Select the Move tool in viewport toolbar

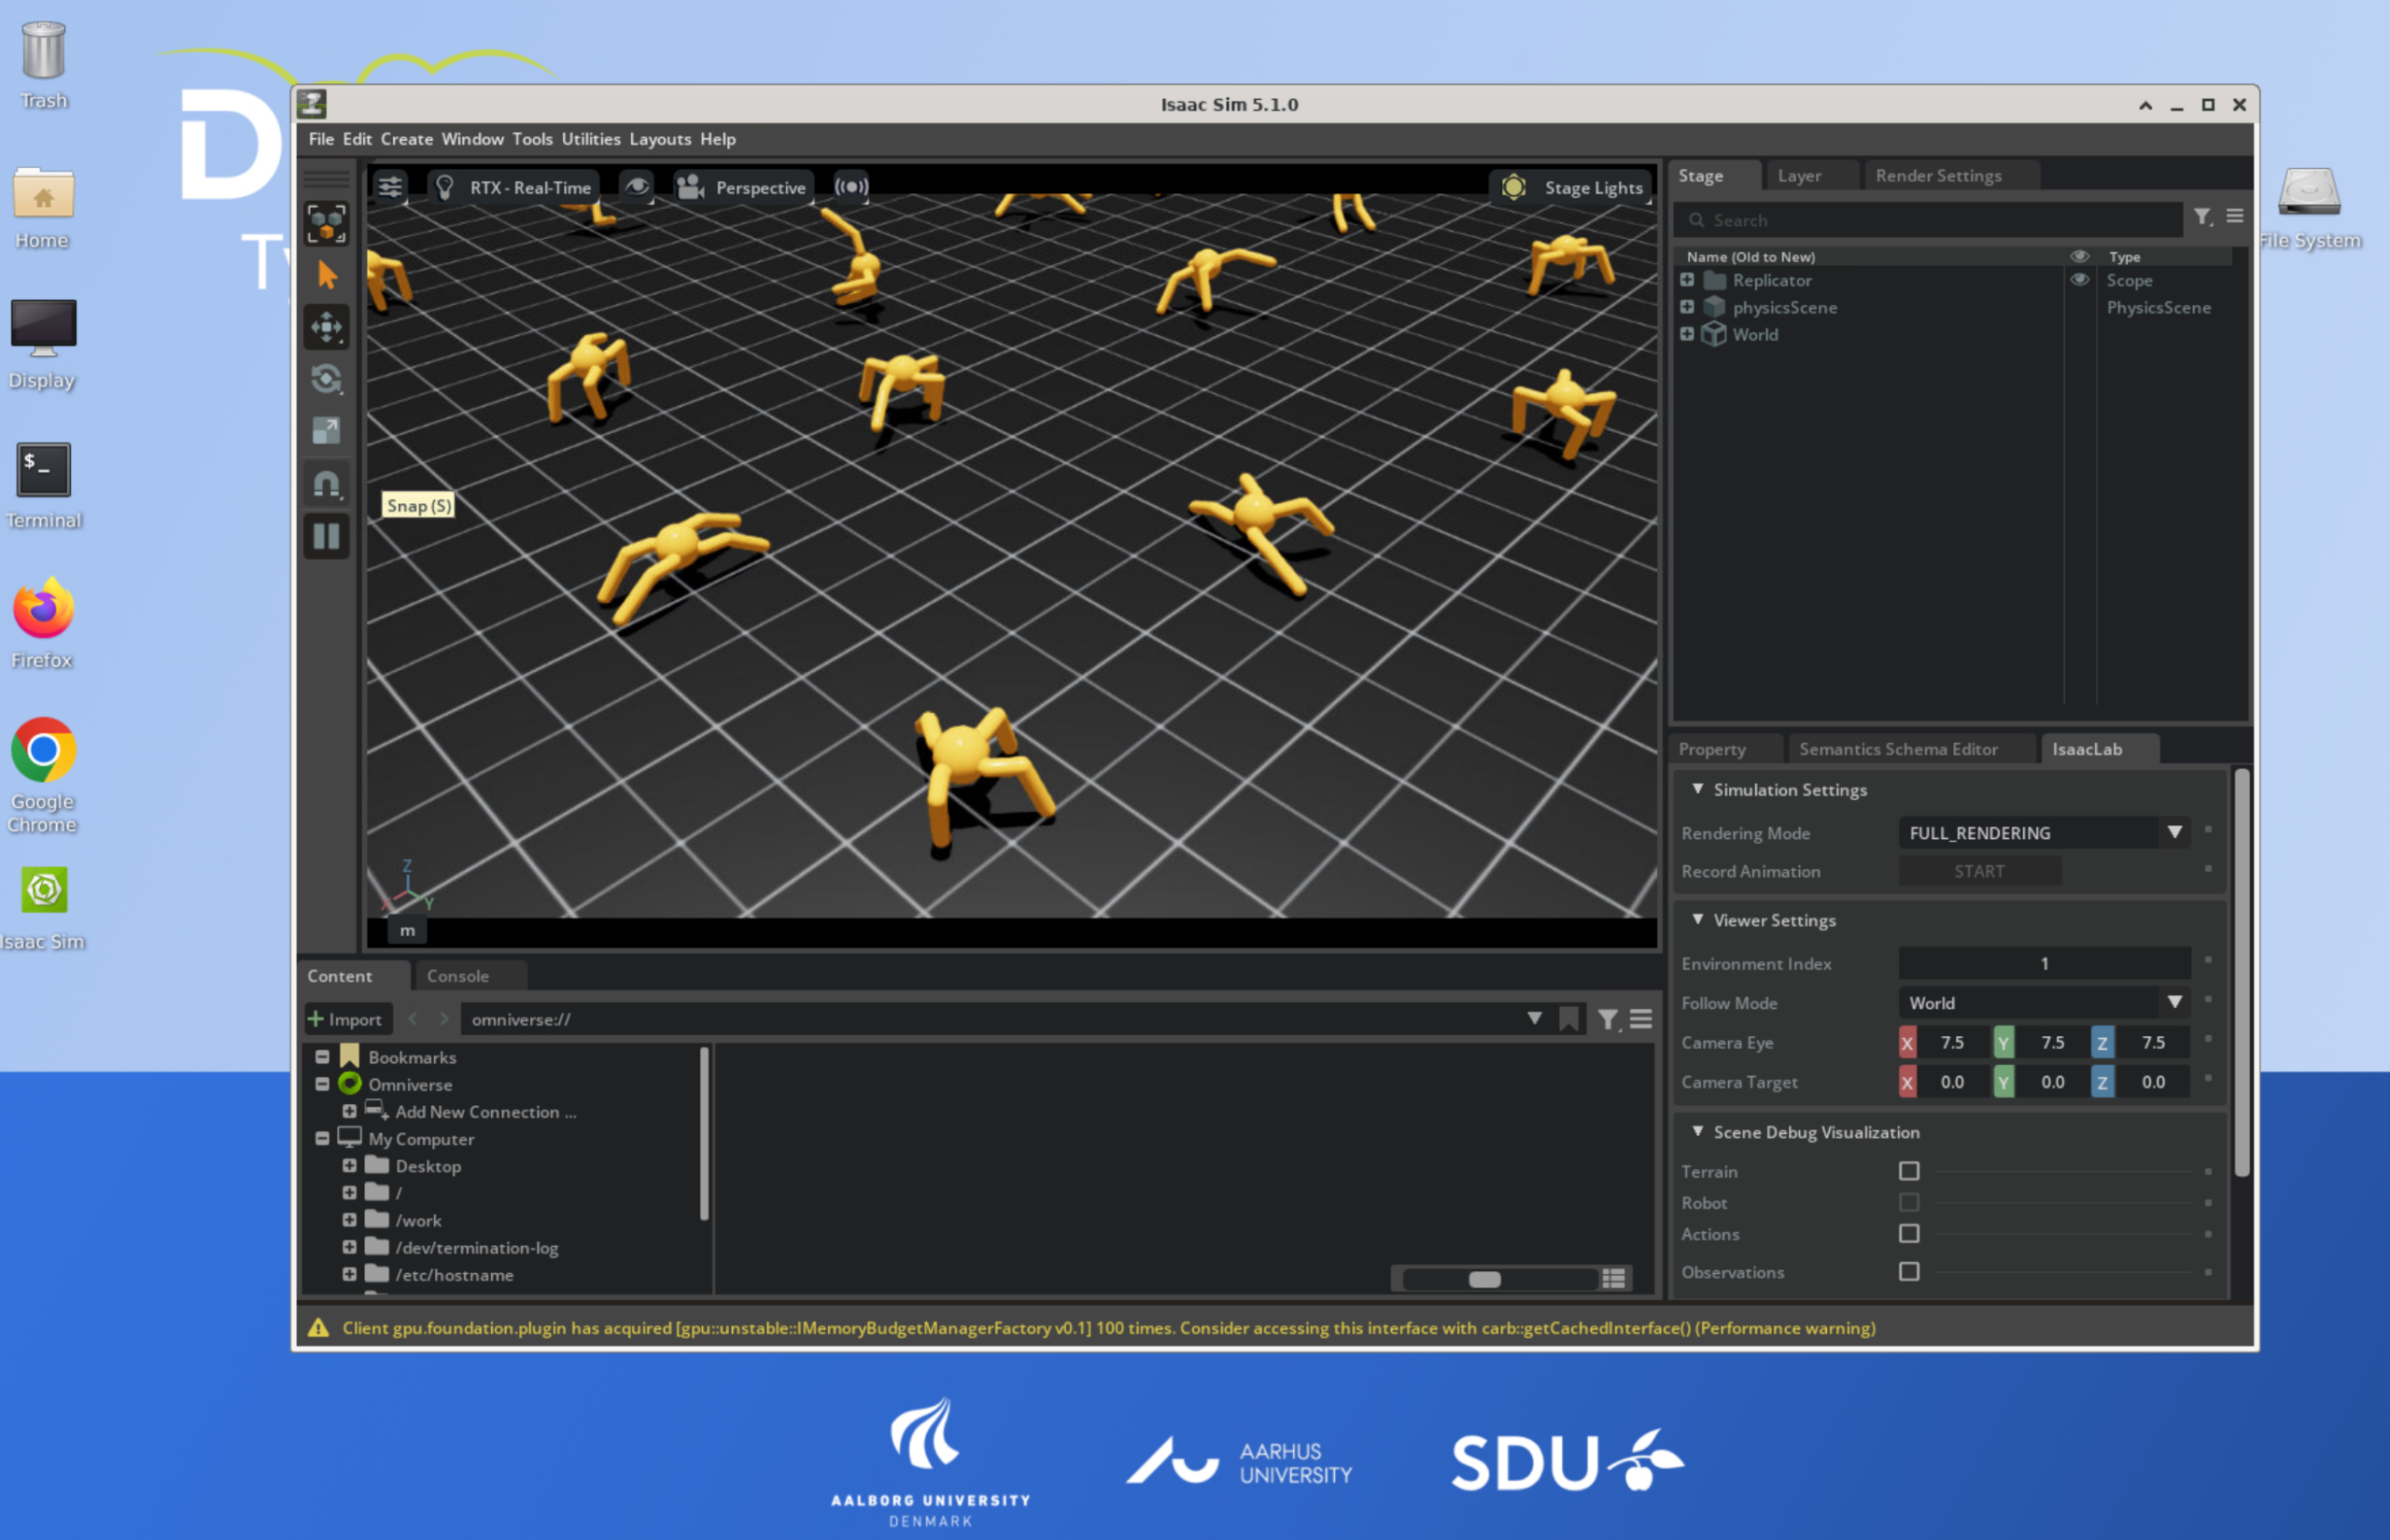[x=327, y=327]
